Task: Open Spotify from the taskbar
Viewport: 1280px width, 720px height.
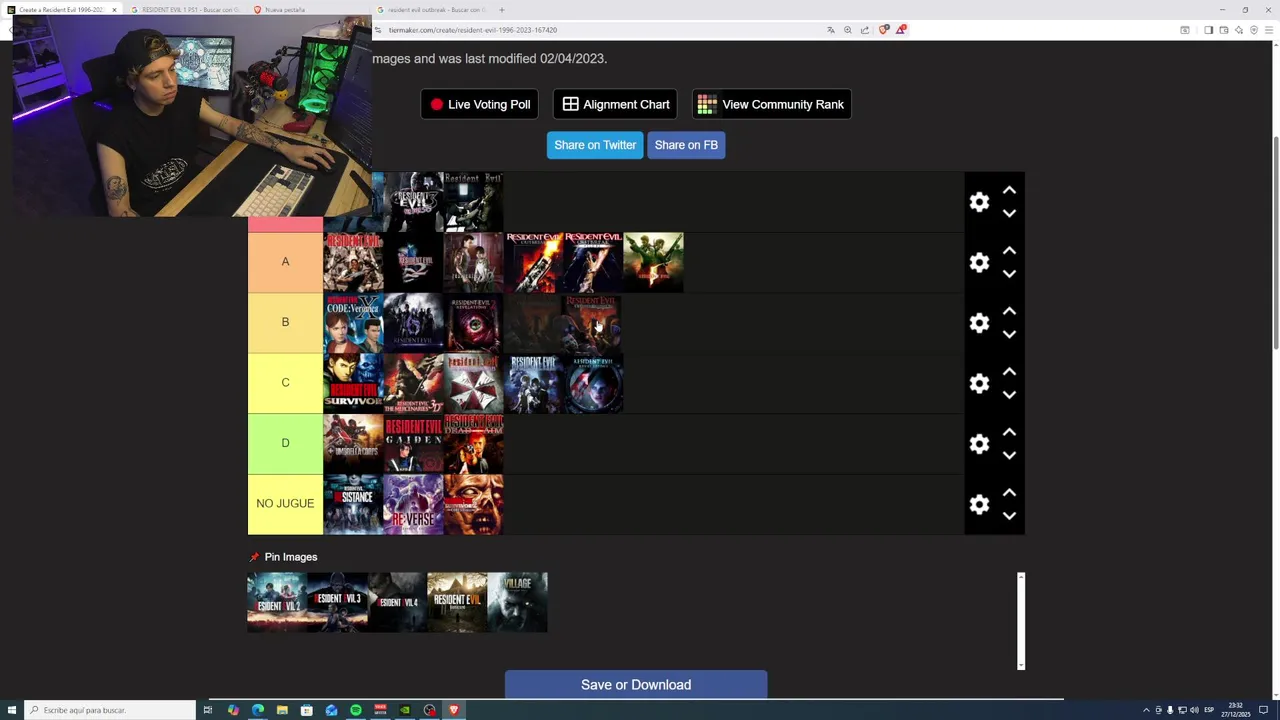Action: (x=356, y=710)
